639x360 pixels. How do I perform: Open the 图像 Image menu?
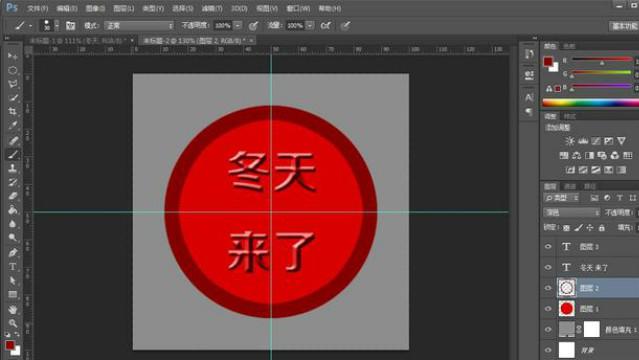click(95, 8)
